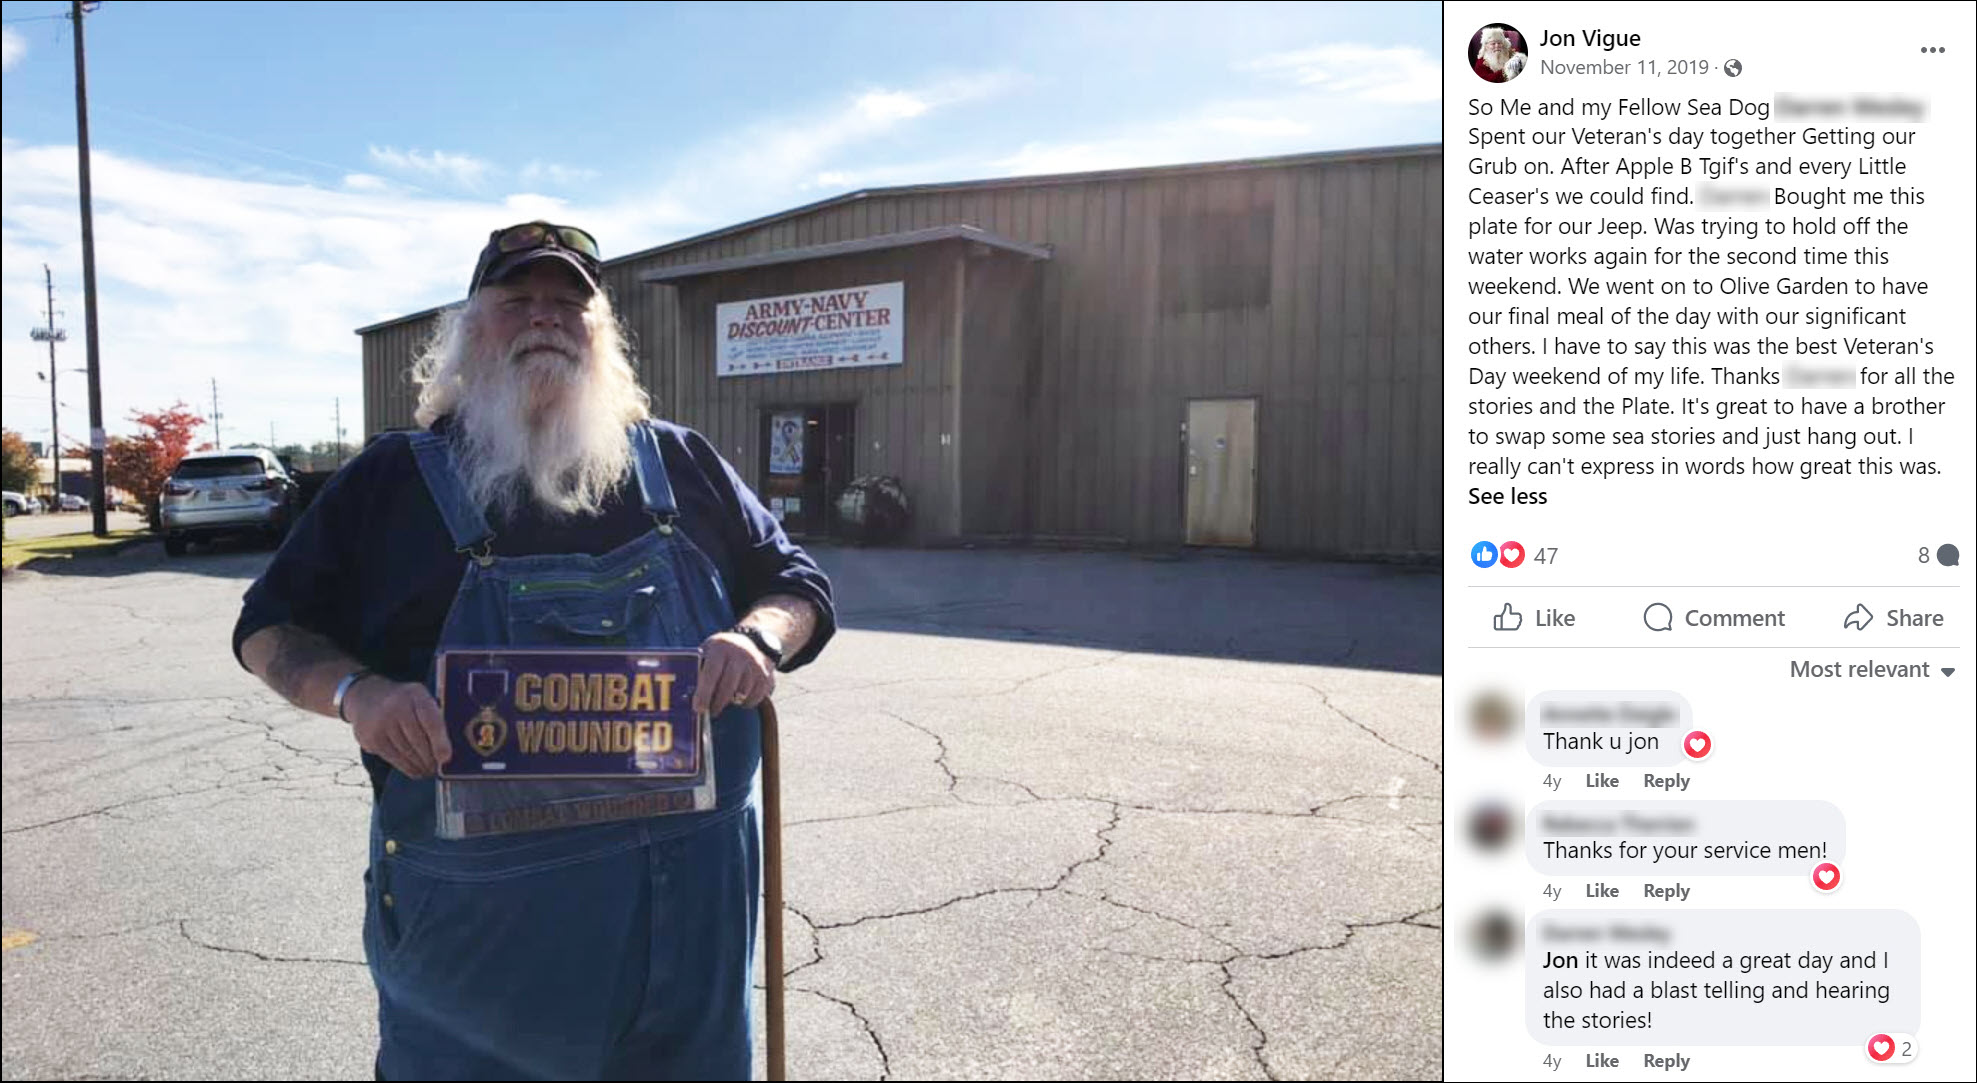The width and height of the screenshot is (1977, 1083).
Task: Like the 'great day' comment
Action: tap(1601, 1061)
